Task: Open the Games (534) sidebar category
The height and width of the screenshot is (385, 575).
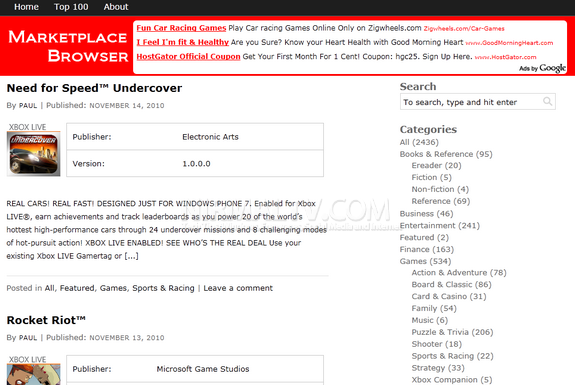Action: click(x=425, y=261)
